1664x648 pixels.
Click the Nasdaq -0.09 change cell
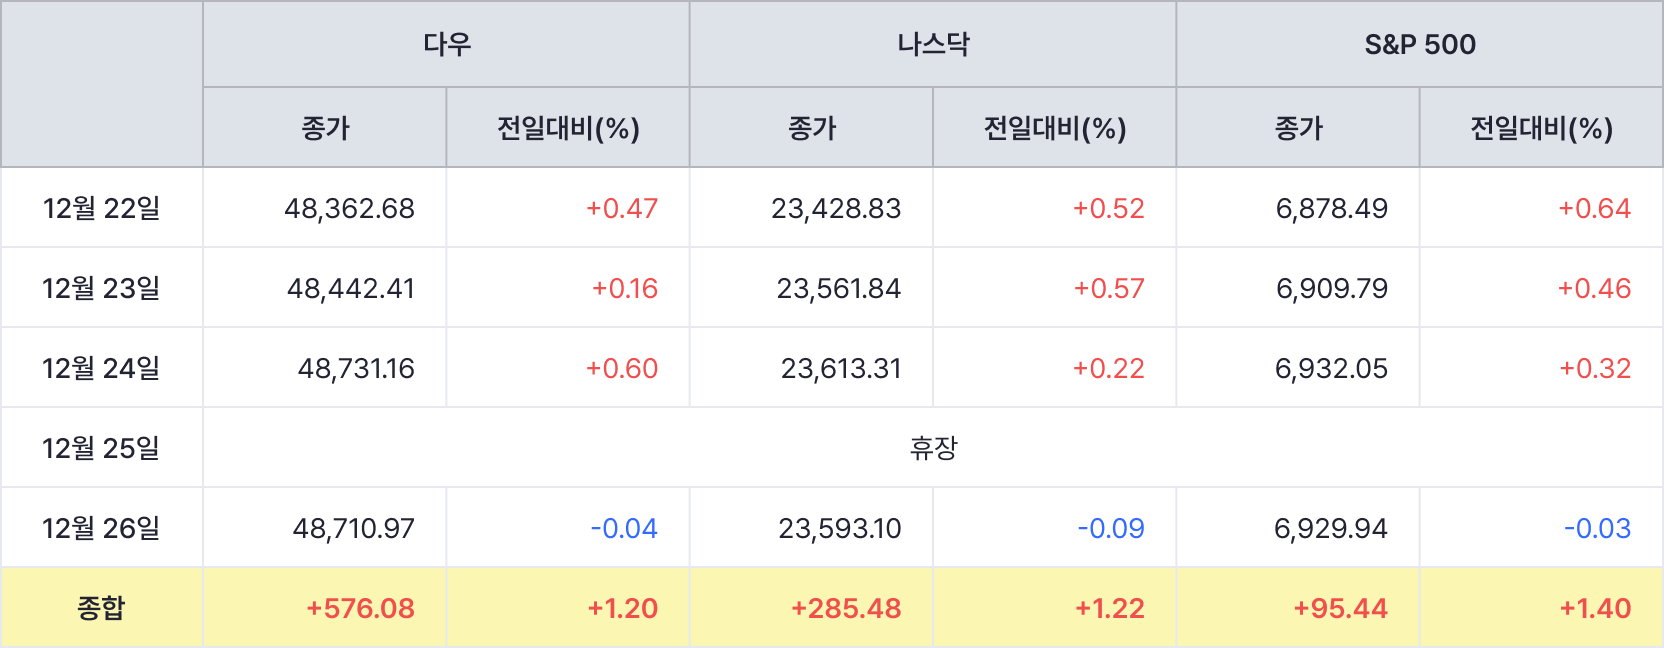click(x=1110, y=528)
